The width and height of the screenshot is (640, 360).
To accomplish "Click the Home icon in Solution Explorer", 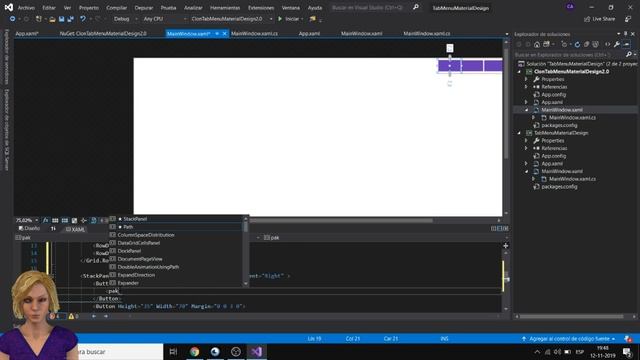I will [537, 44].
